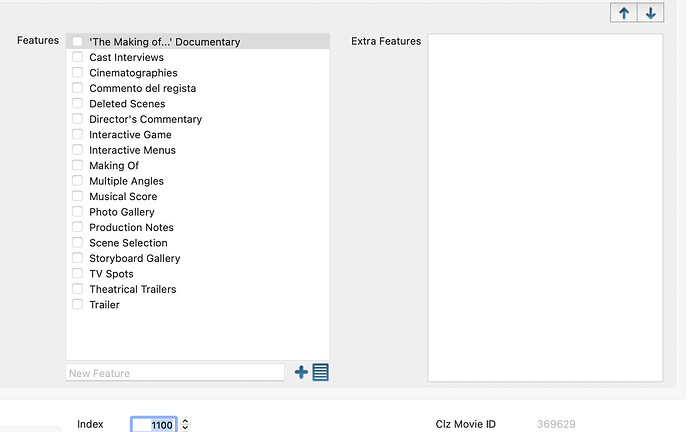Image resolution: width=690 pixels, height=432 pixels.
Task: Click the Index value stepper arrows
Action: (x=185, y=425)
